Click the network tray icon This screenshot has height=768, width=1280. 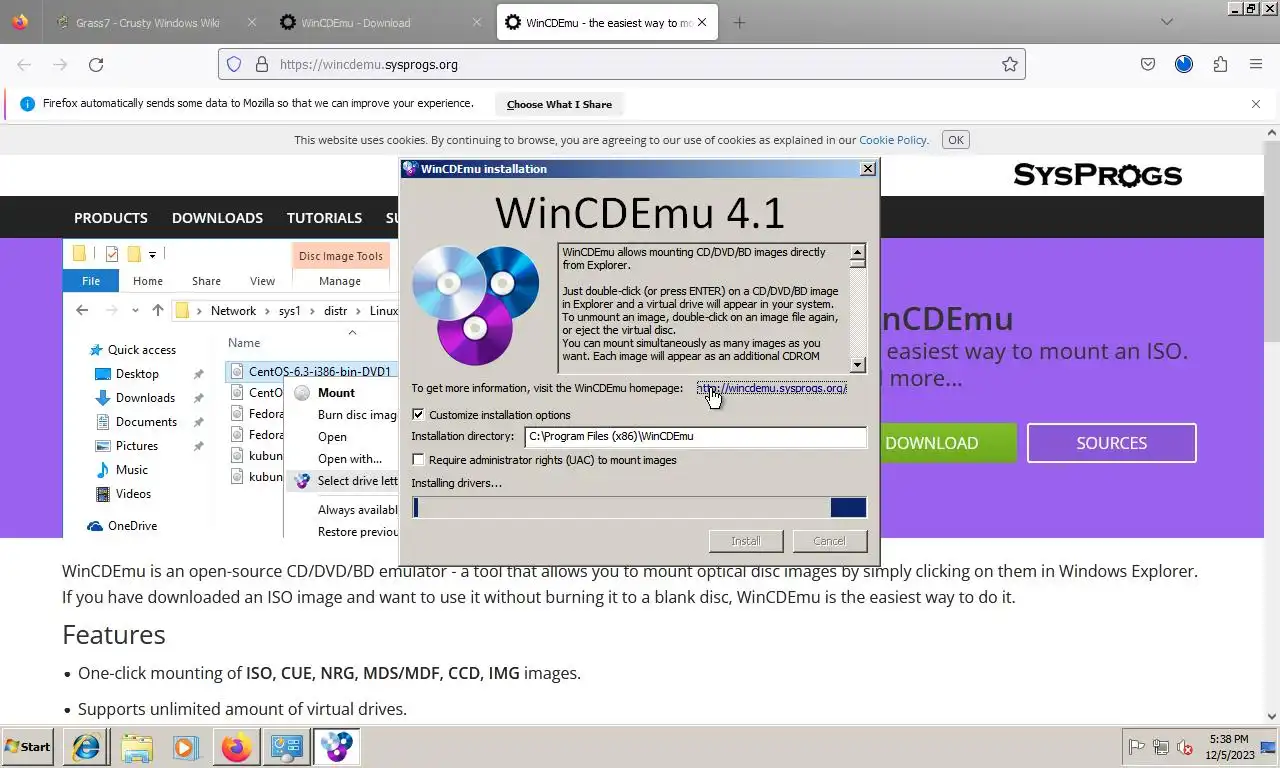click(x=1160, y=747)
